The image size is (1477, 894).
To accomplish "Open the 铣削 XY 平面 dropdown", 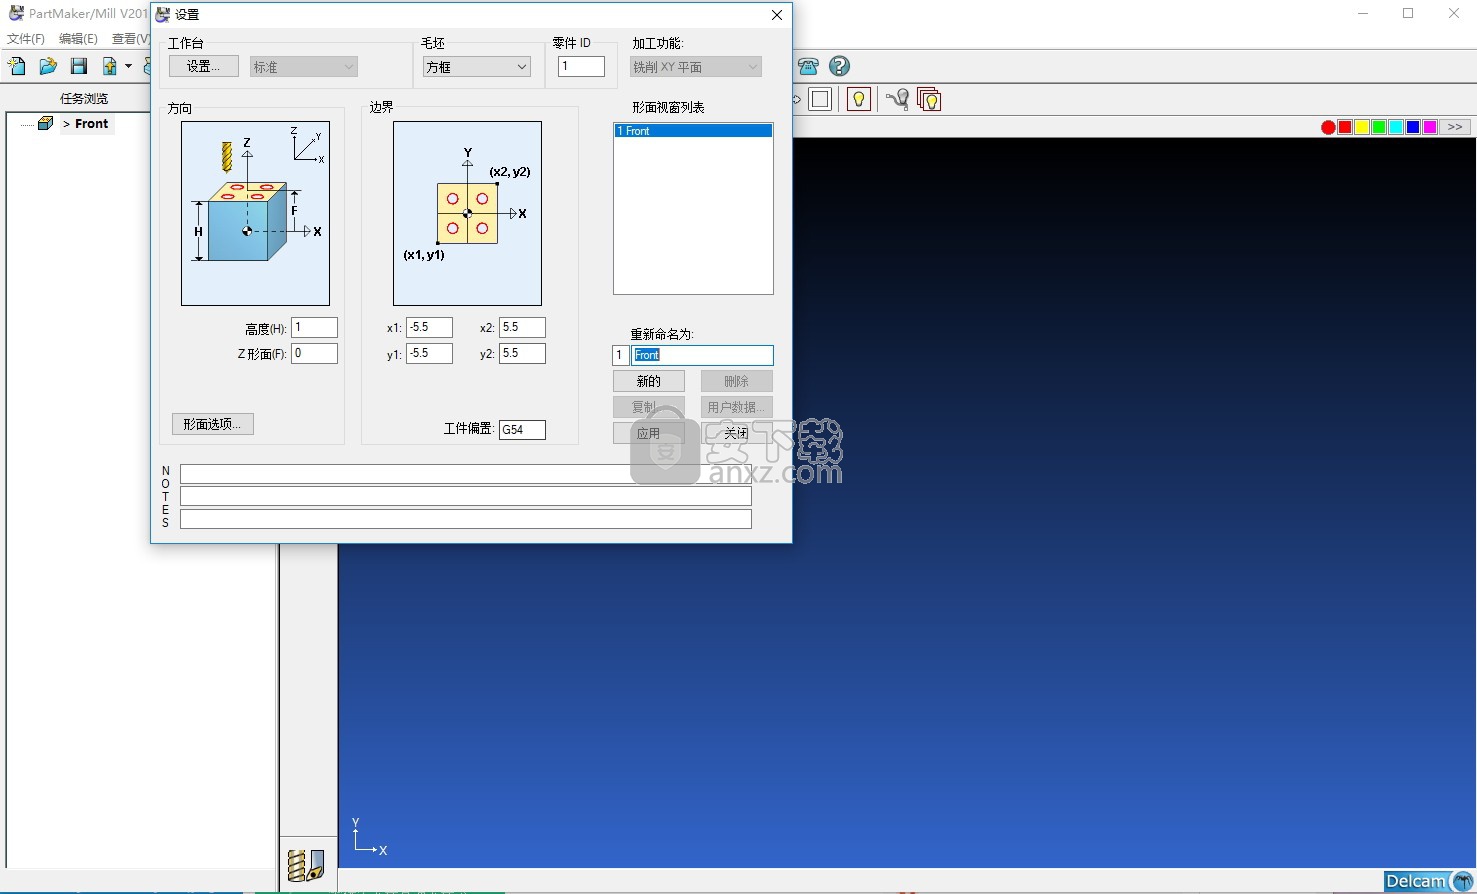I will coord(695,66).
